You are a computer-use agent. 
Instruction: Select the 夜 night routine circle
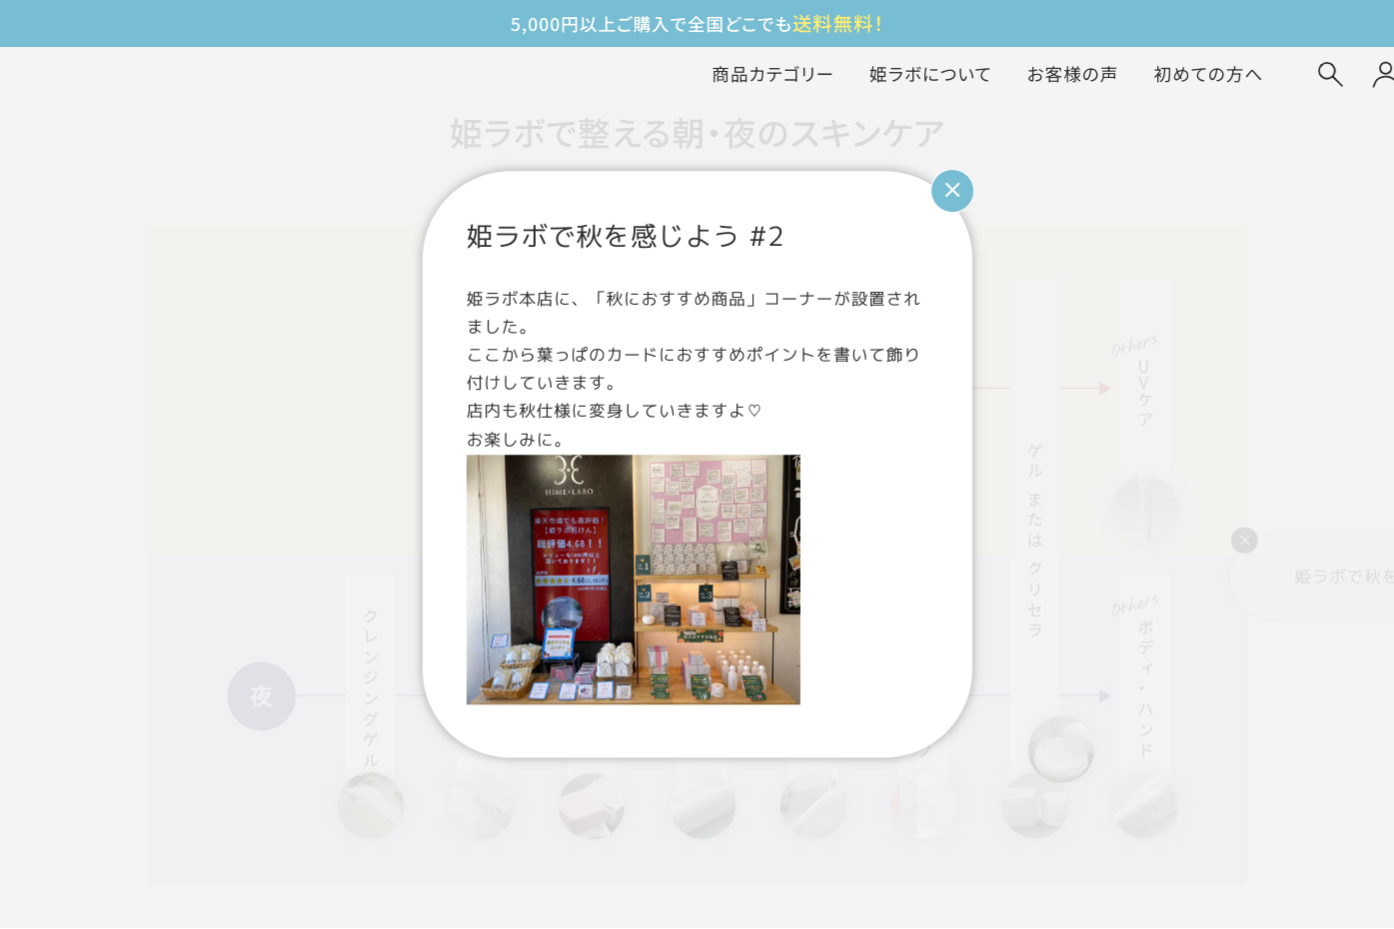click(261, 696)
